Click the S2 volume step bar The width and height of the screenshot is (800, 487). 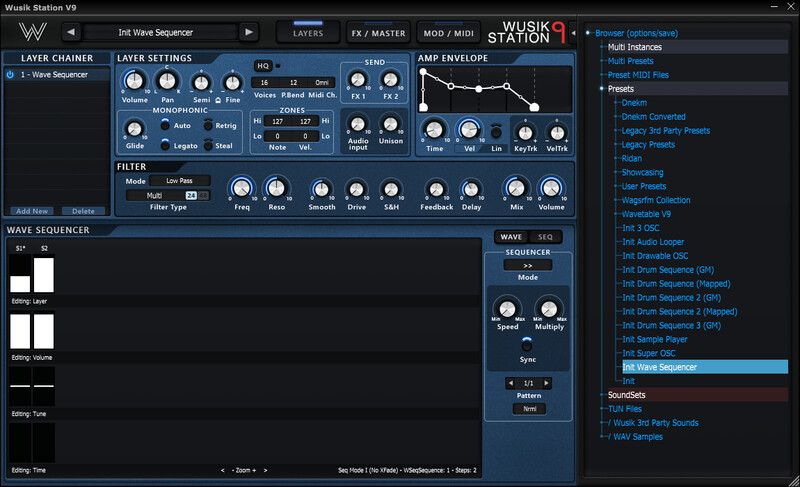click(44, 331)
